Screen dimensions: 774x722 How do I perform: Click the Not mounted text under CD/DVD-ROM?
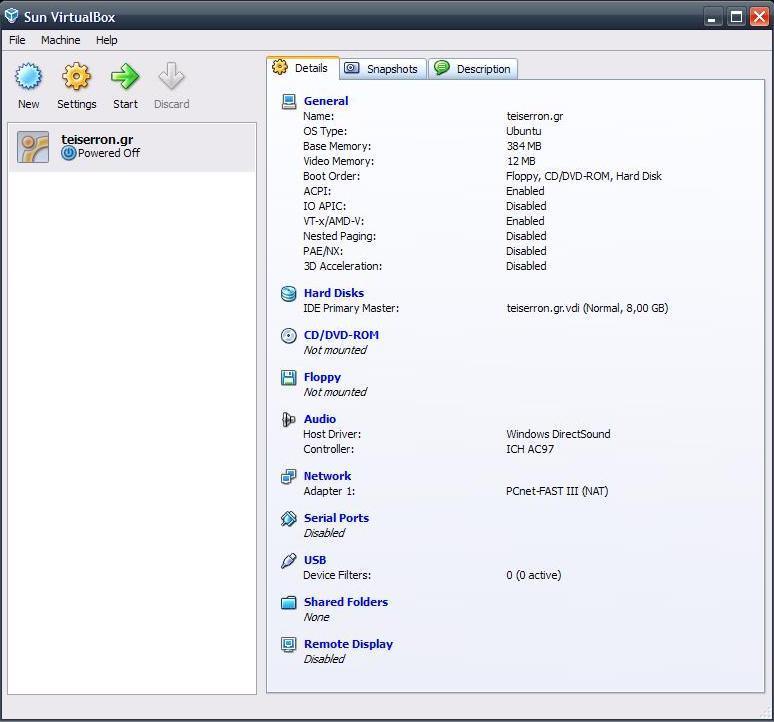coord(335,350)
